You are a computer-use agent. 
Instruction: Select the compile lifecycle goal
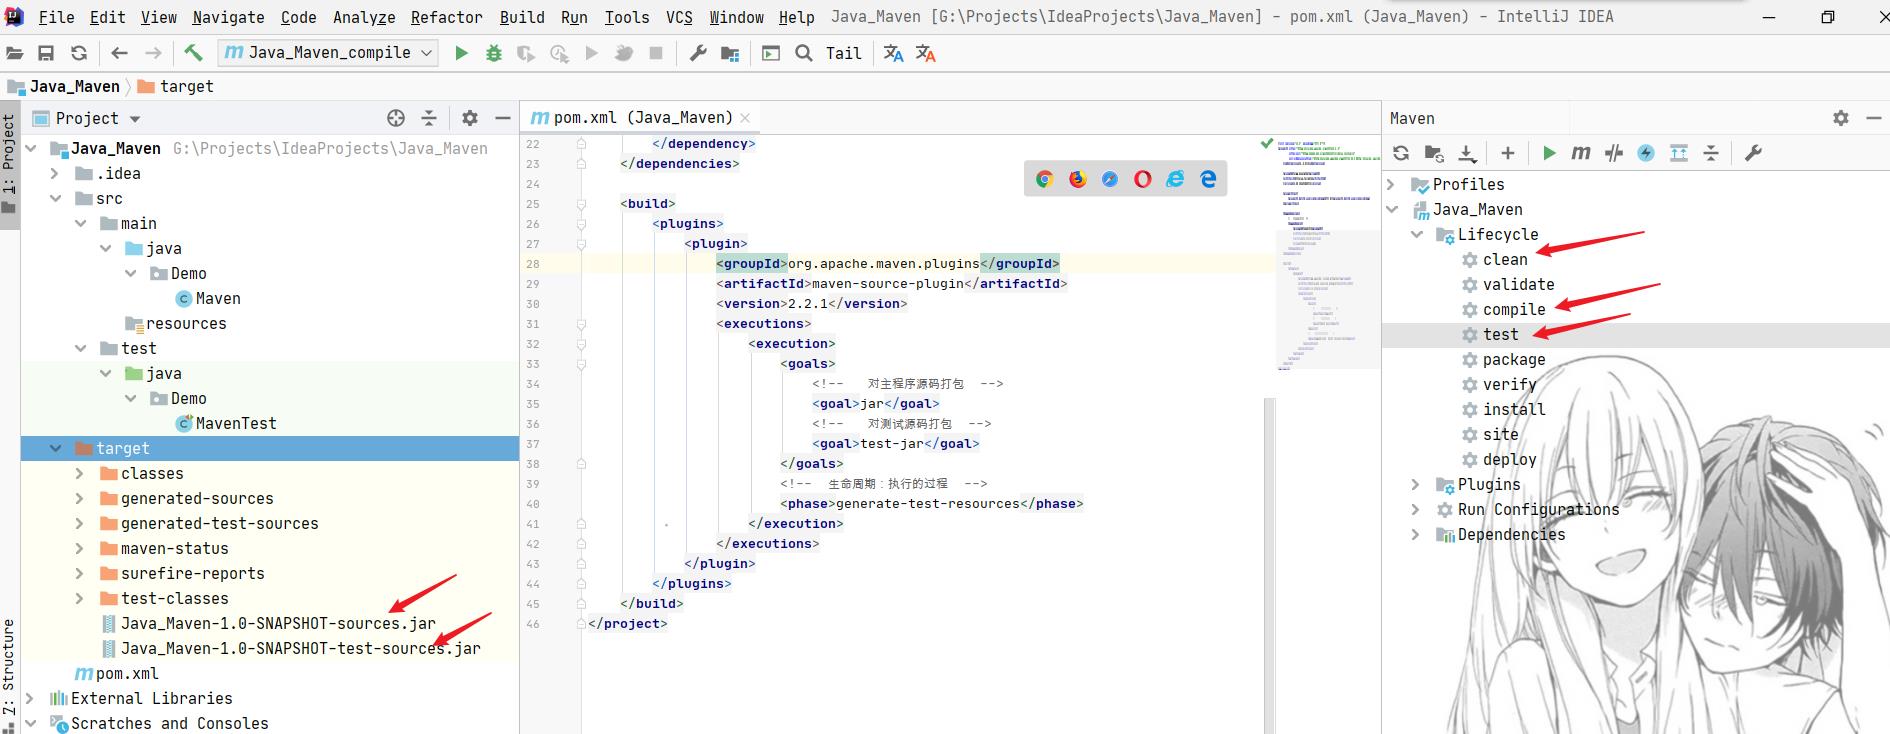pyautogui.click(x=1514, y=310)
